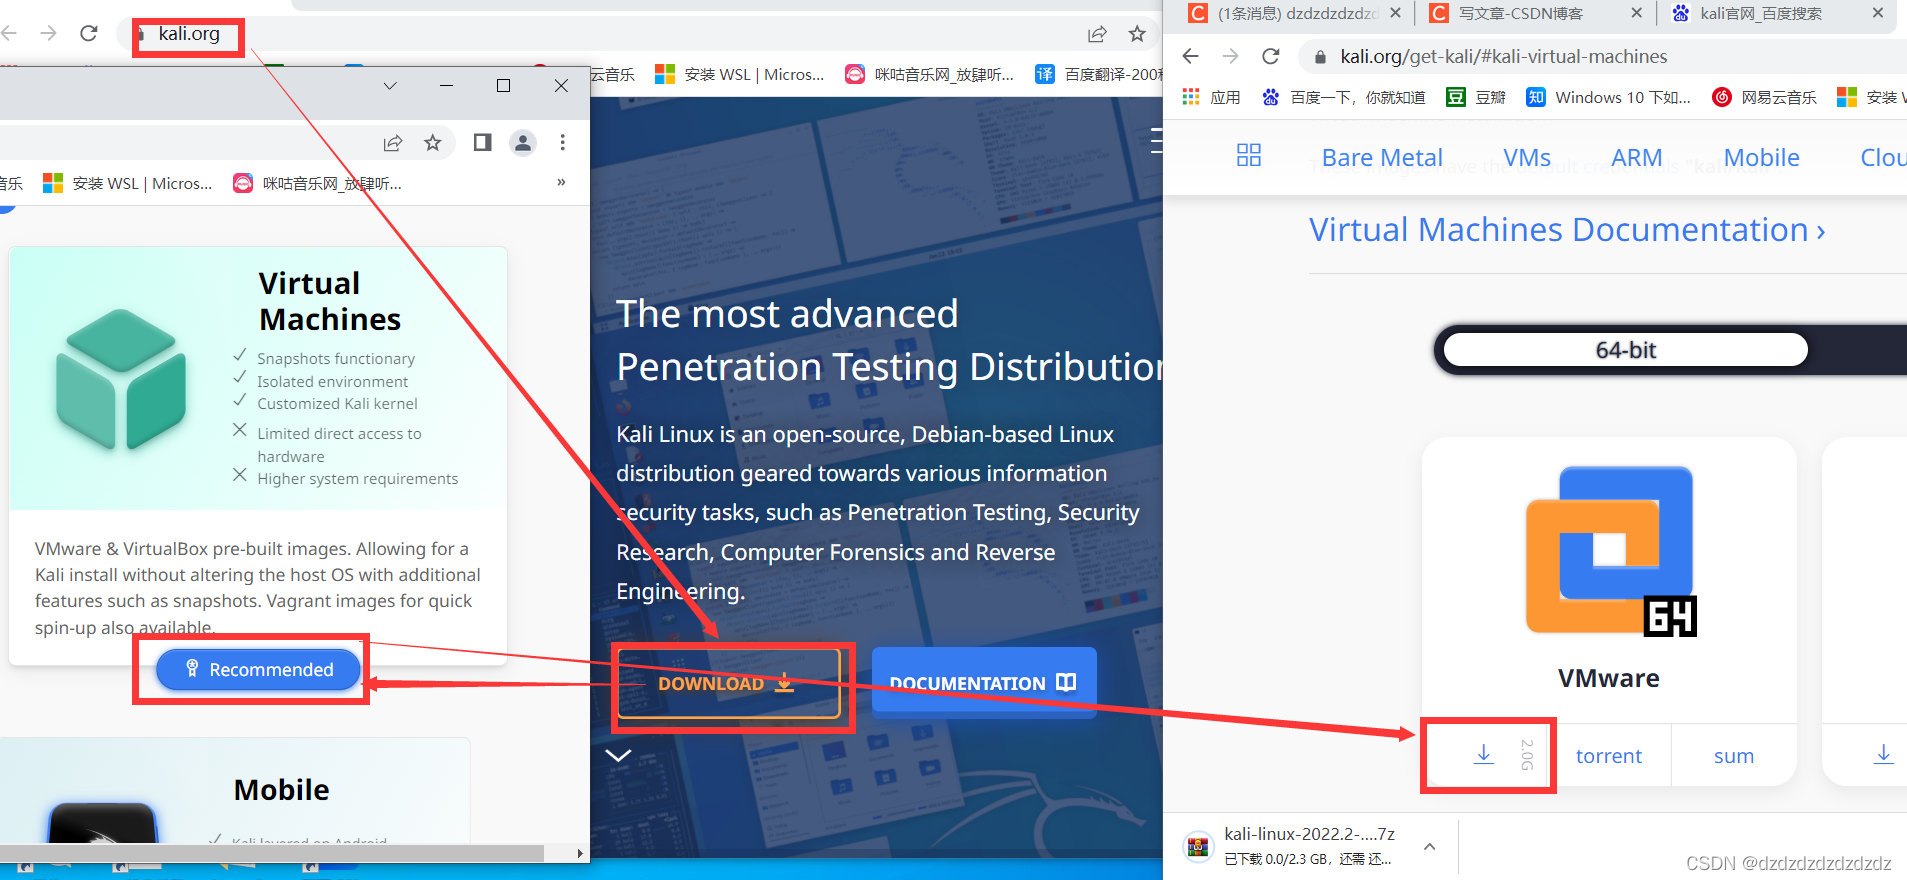Open 豆瓣 bookmark in right window
Image resolution: width=1907 pixels, height=880 pixels.
pos(1476,97)
